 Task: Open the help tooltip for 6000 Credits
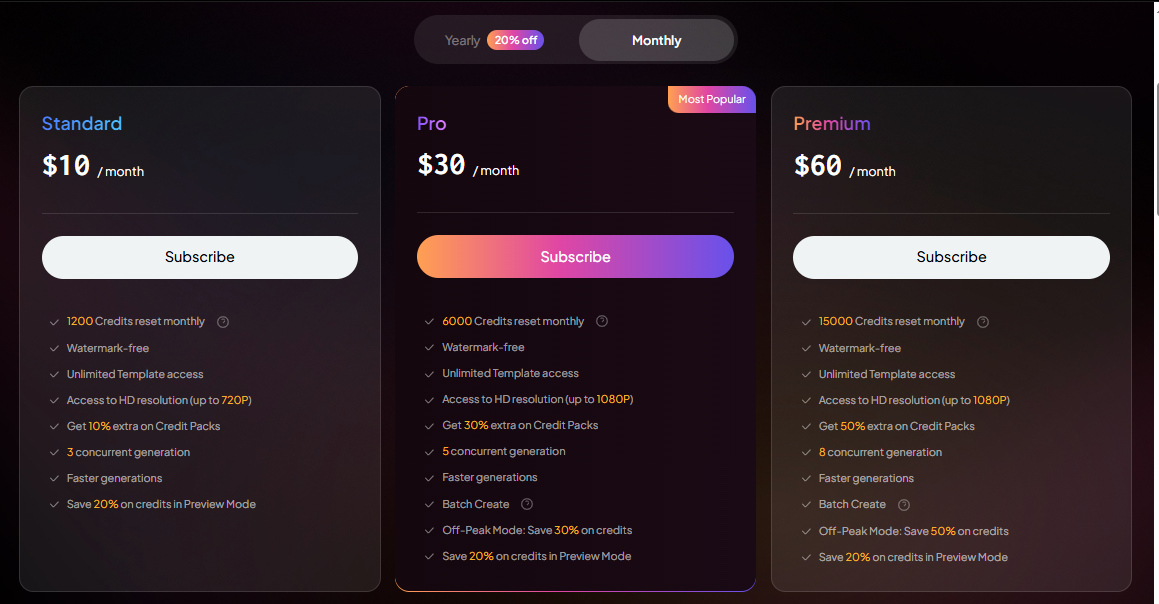tap(602, 321)
